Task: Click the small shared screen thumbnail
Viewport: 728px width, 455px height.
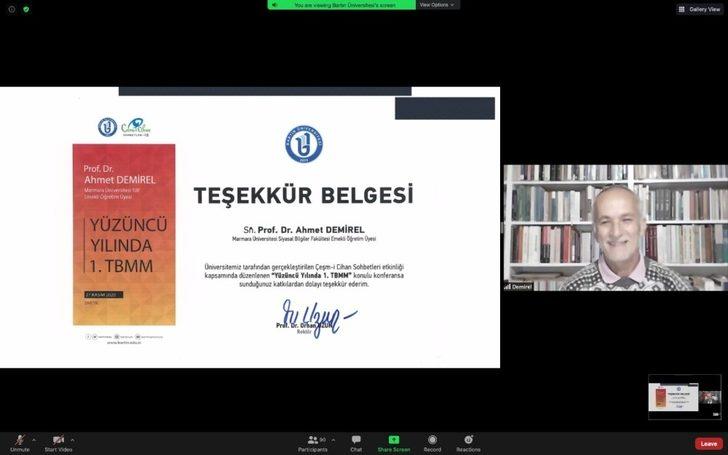Action: click(685, 397)
